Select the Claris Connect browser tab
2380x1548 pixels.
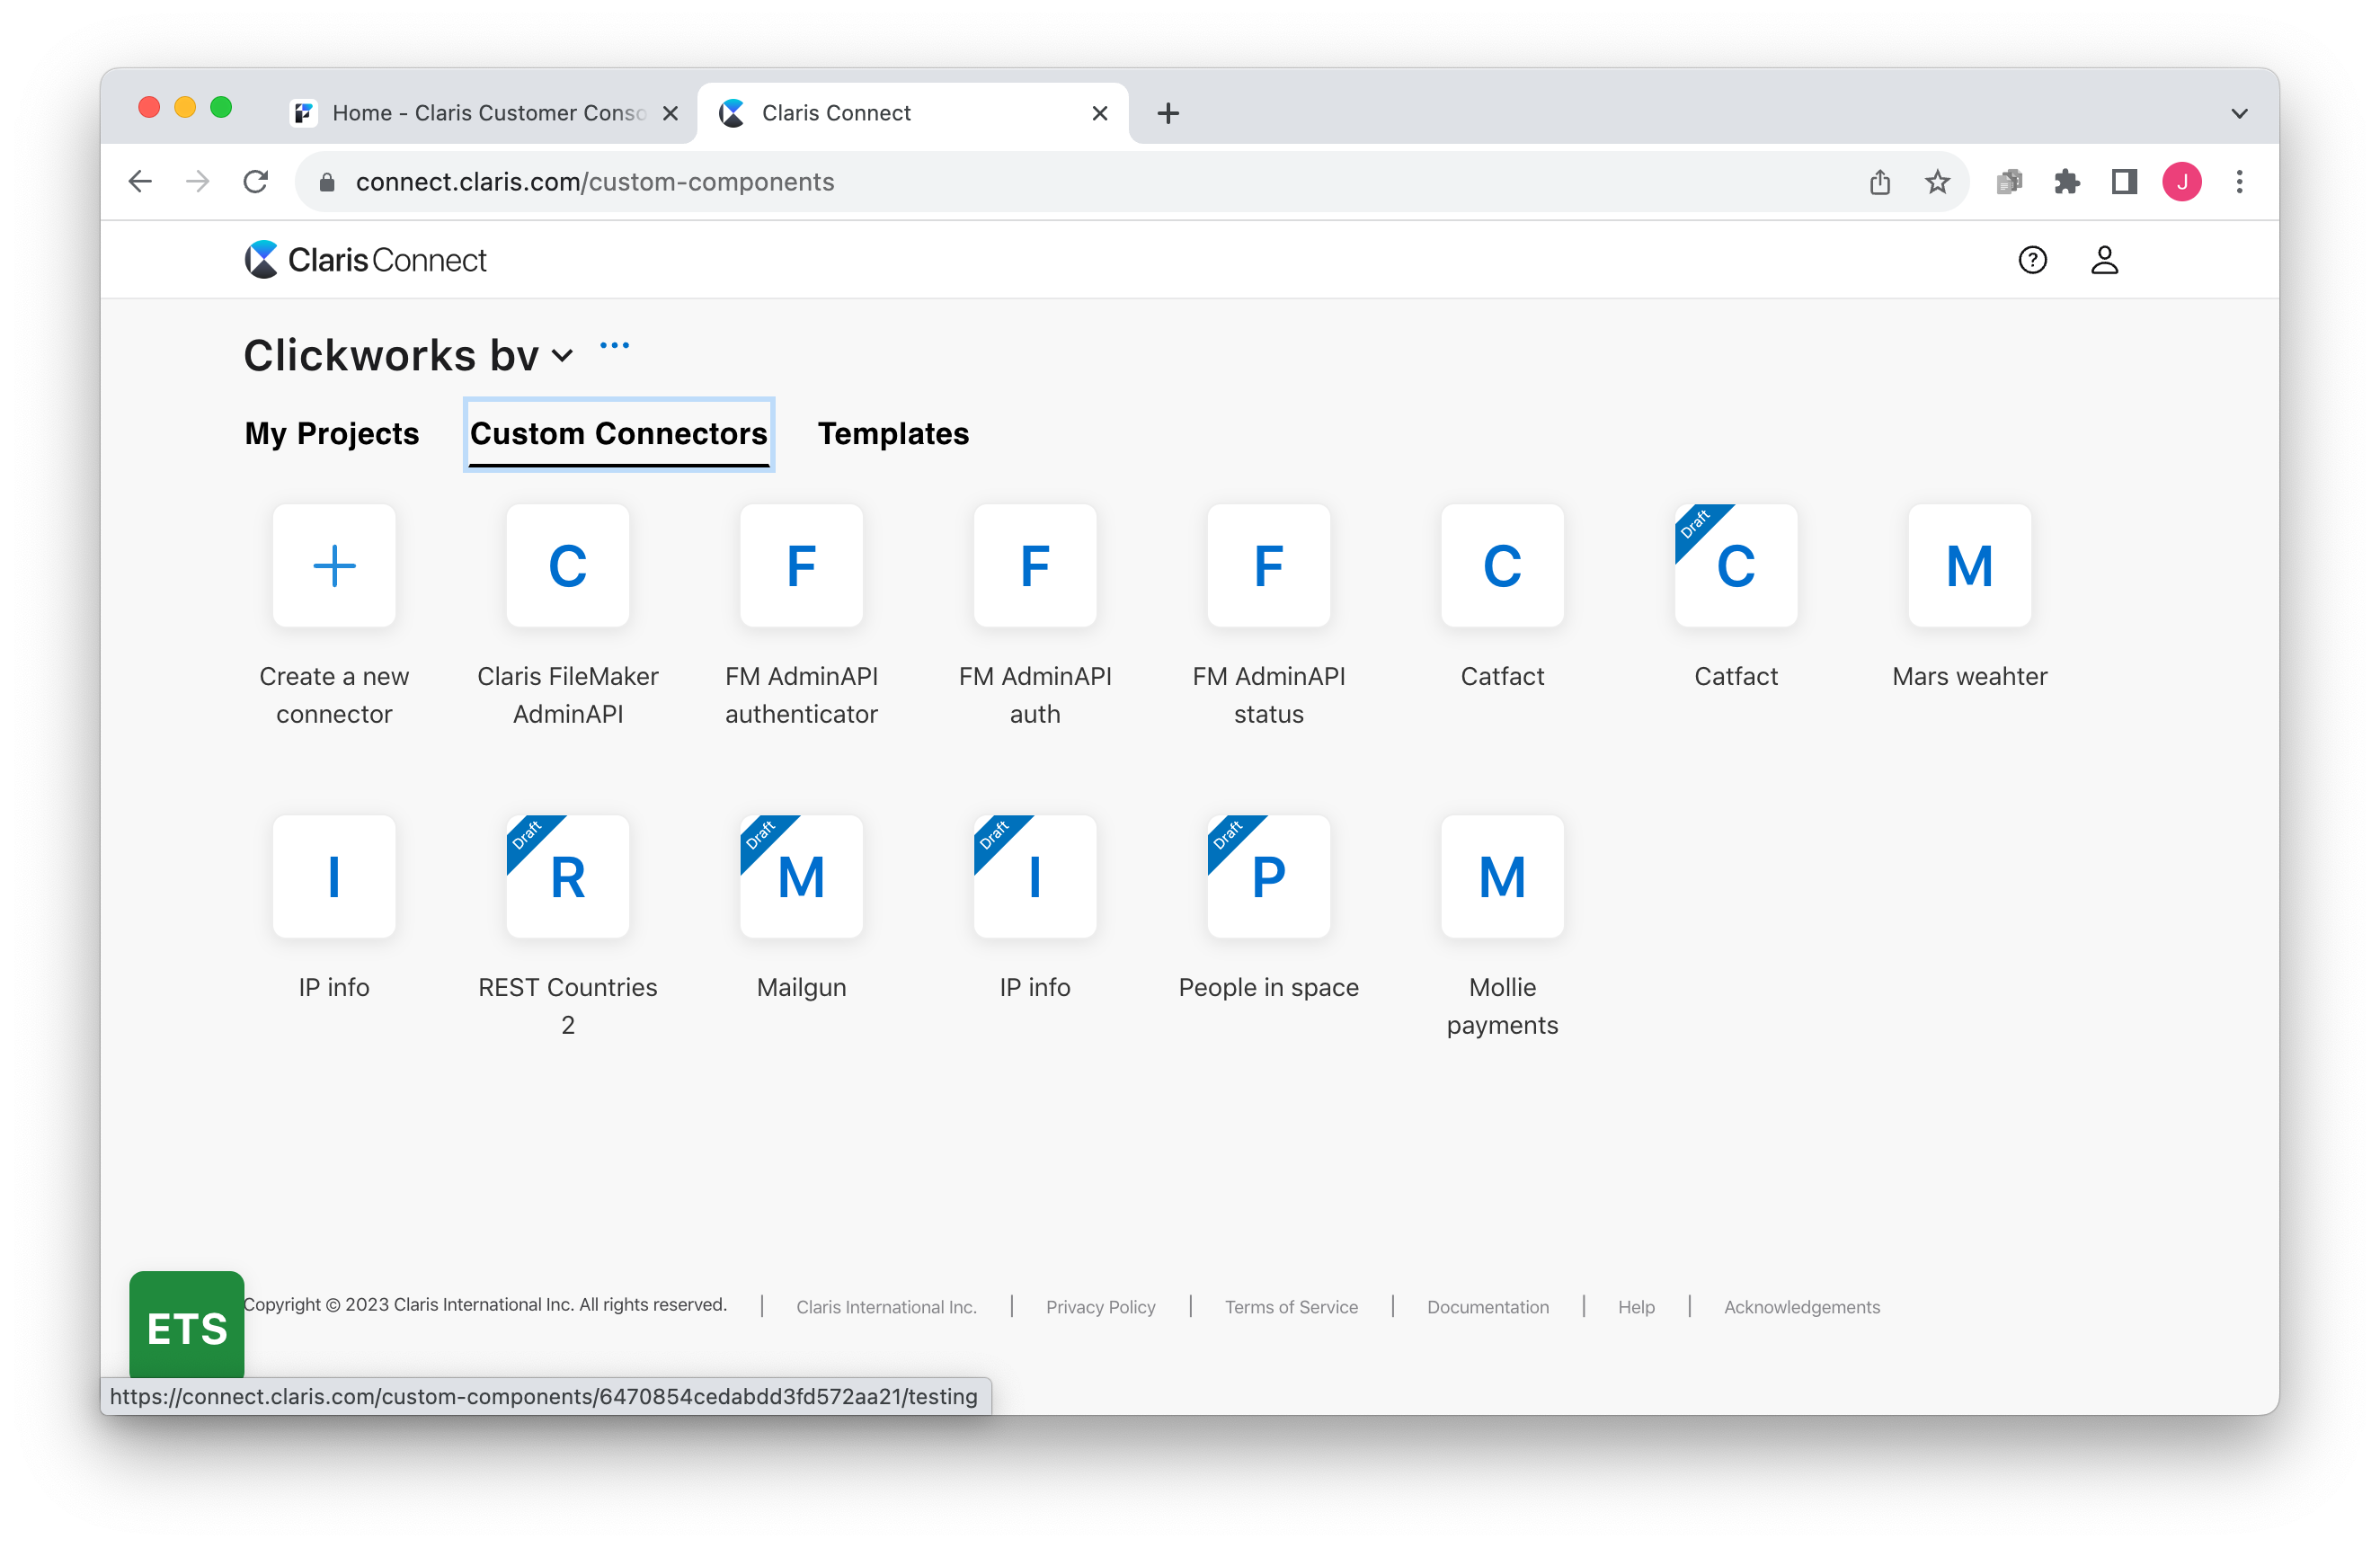point(912,113)
